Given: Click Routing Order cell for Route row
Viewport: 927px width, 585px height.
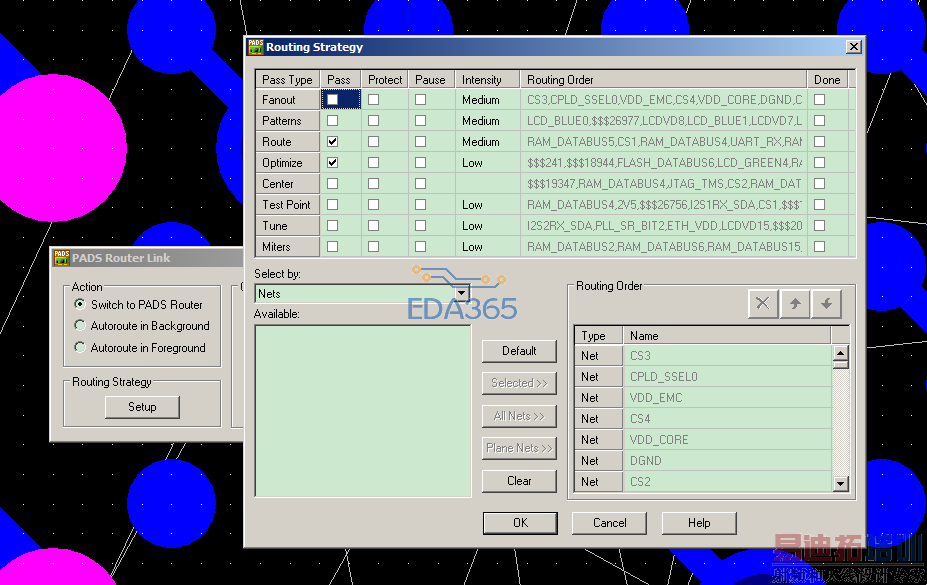Looking at the screenshot, I should [x=663, y=142].
